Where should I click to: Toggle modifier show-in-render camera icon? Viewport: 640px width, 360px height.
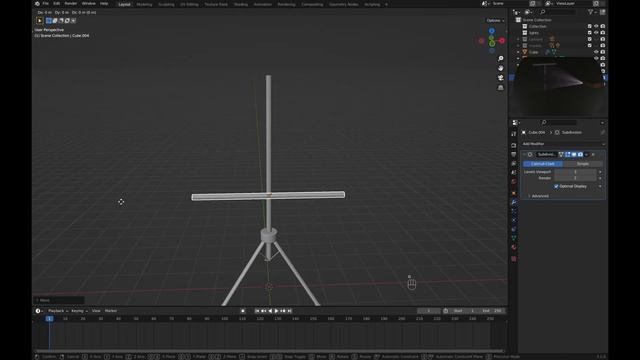(580, 155)
